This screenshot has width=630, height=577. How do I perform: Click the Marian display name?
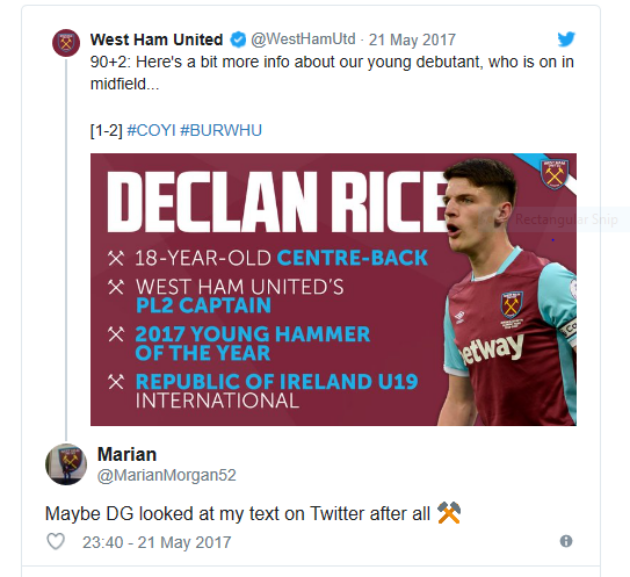(x=127, y=455)
